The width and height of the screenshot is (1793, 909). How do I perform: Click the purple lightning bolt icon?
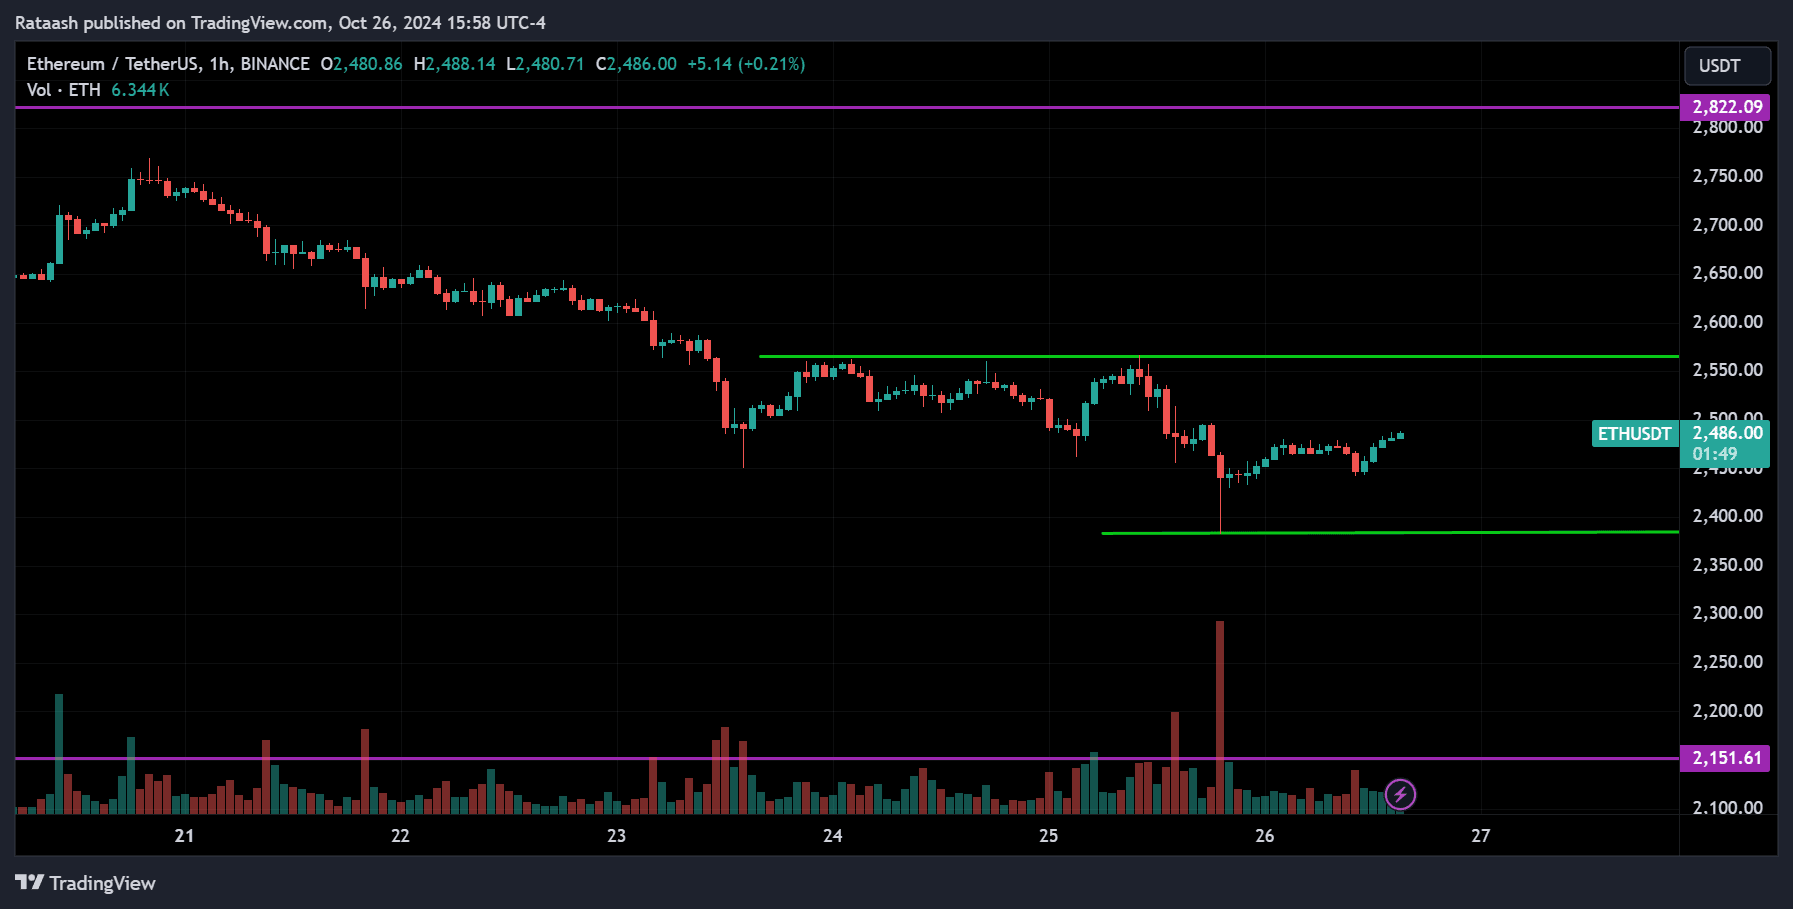click(x=1400, y=795)
